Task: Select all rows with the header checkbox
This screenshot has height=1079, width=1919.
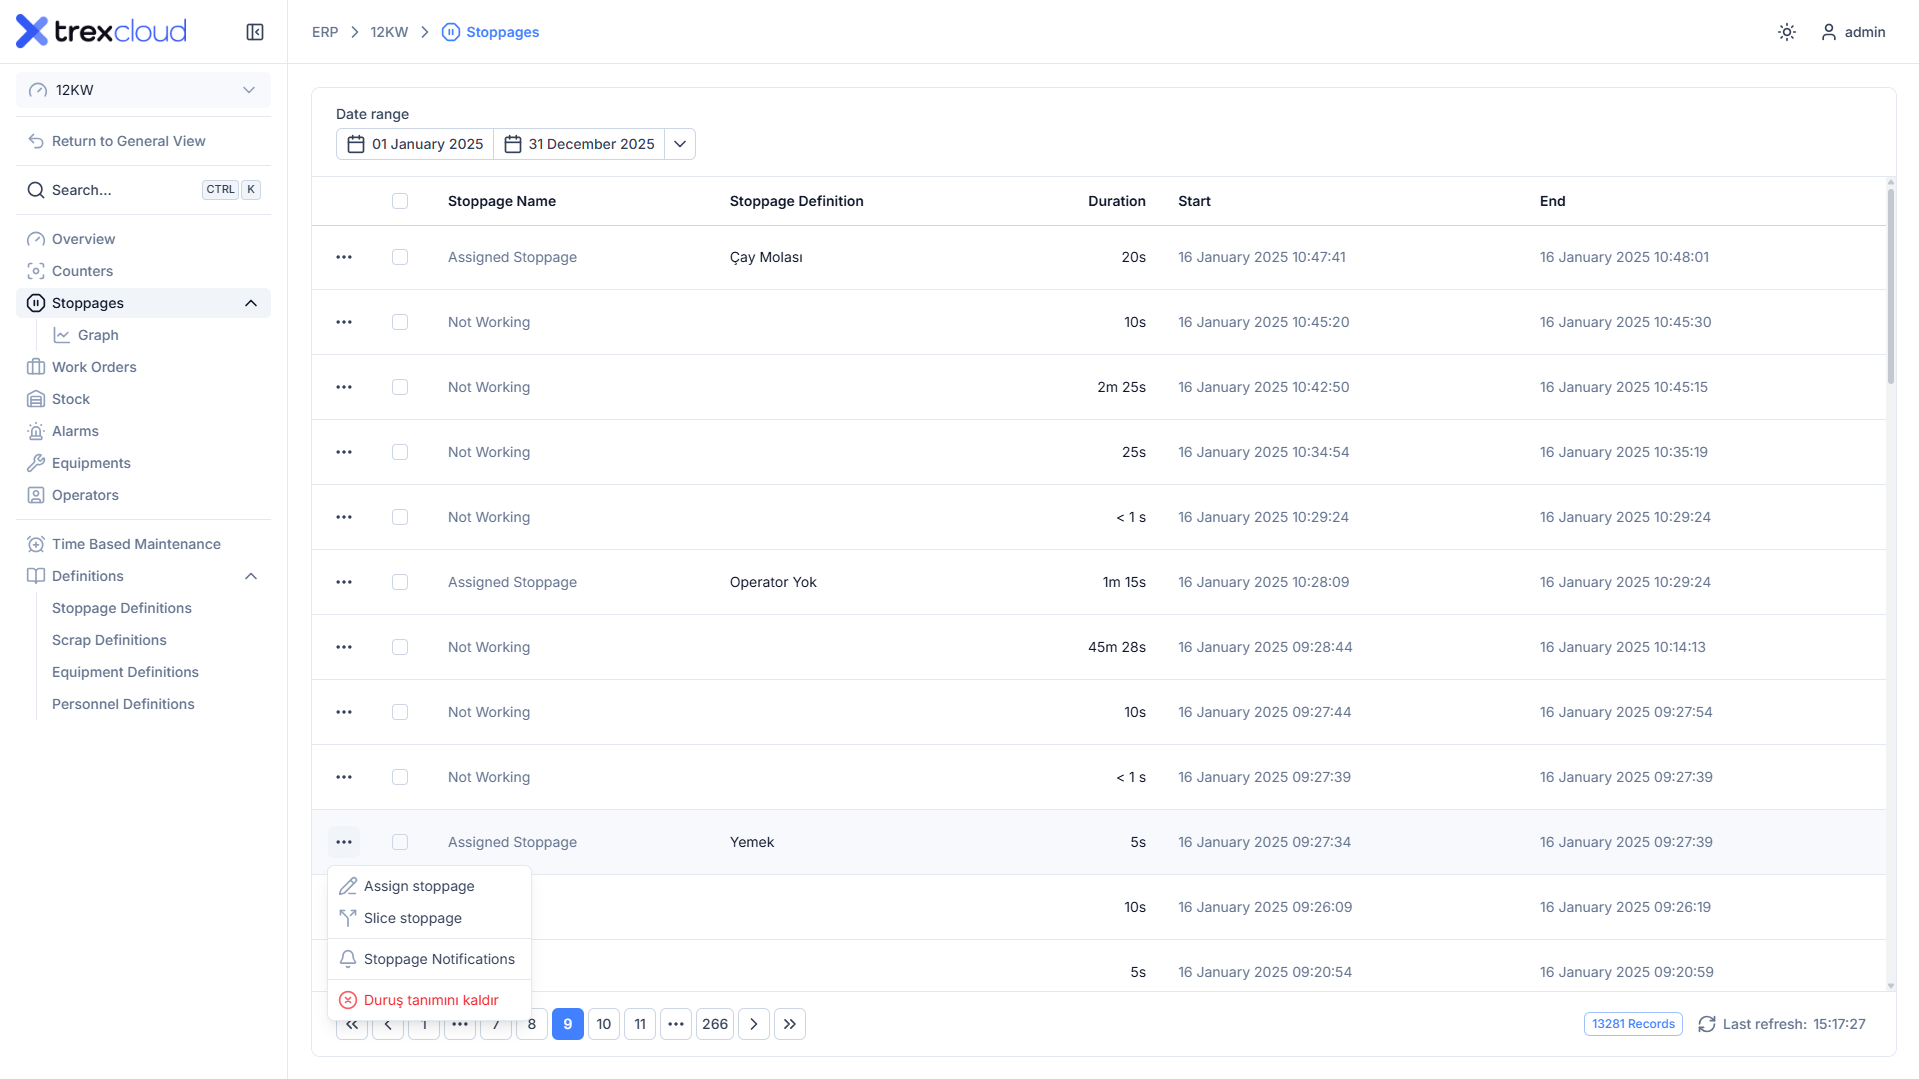Action: tap(400, 201)
